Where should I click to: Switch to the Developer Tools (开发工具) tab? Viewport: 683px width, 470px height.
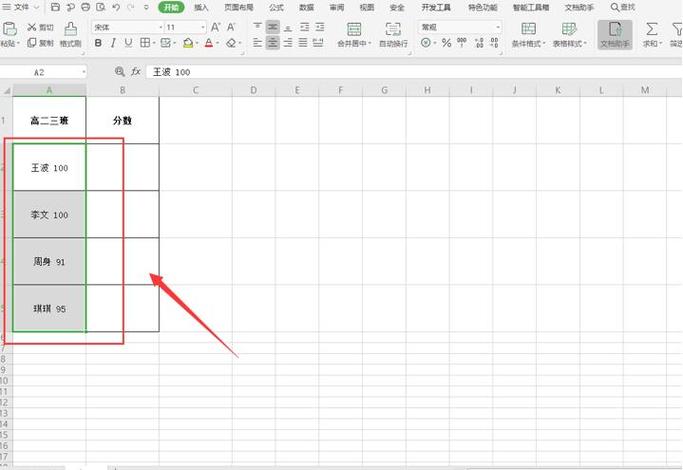[436, 7]
